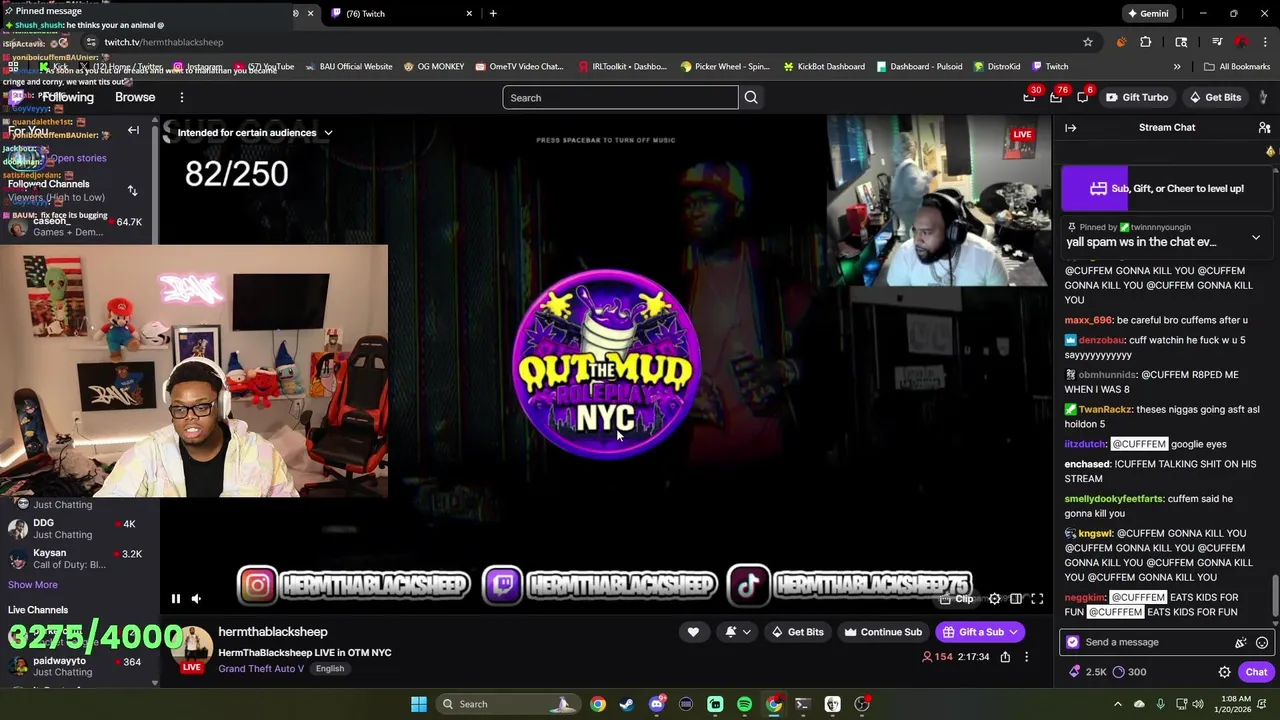1280x720 pixels.
Task: Open Discord from the taskbar
Action: (657, 704)
